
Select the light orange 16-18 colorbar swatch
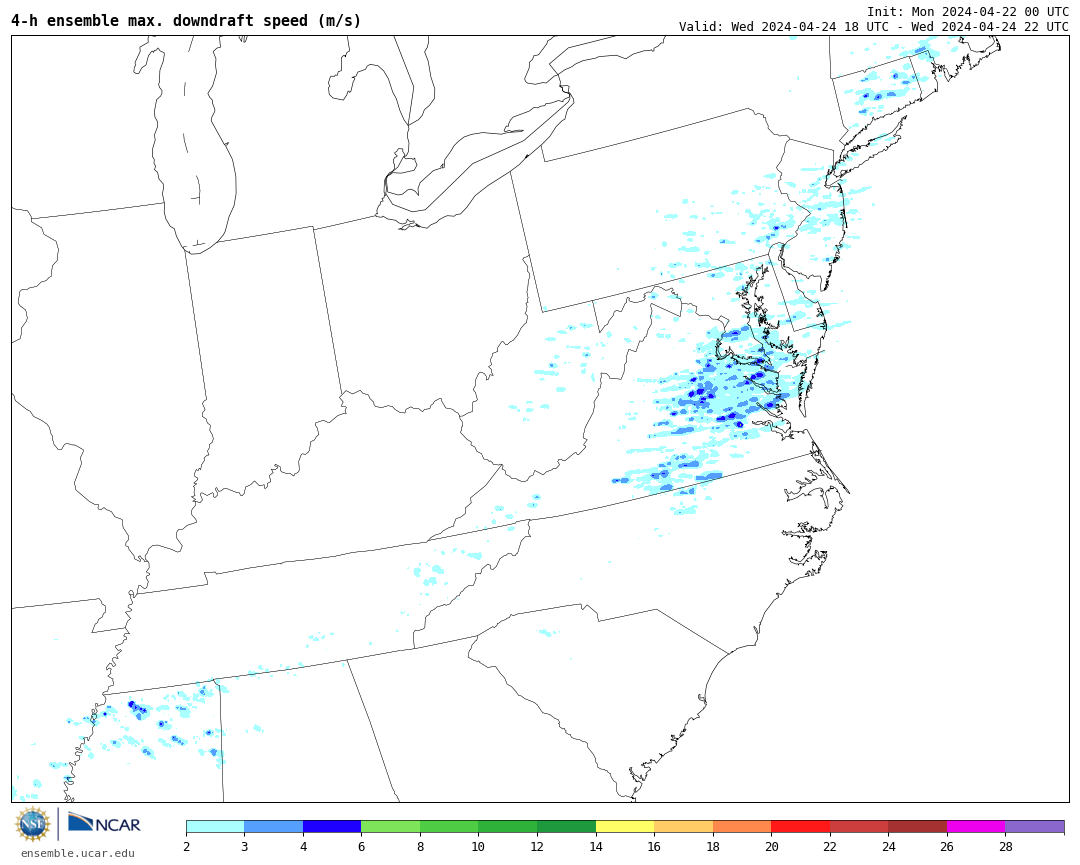pos(683,827)
